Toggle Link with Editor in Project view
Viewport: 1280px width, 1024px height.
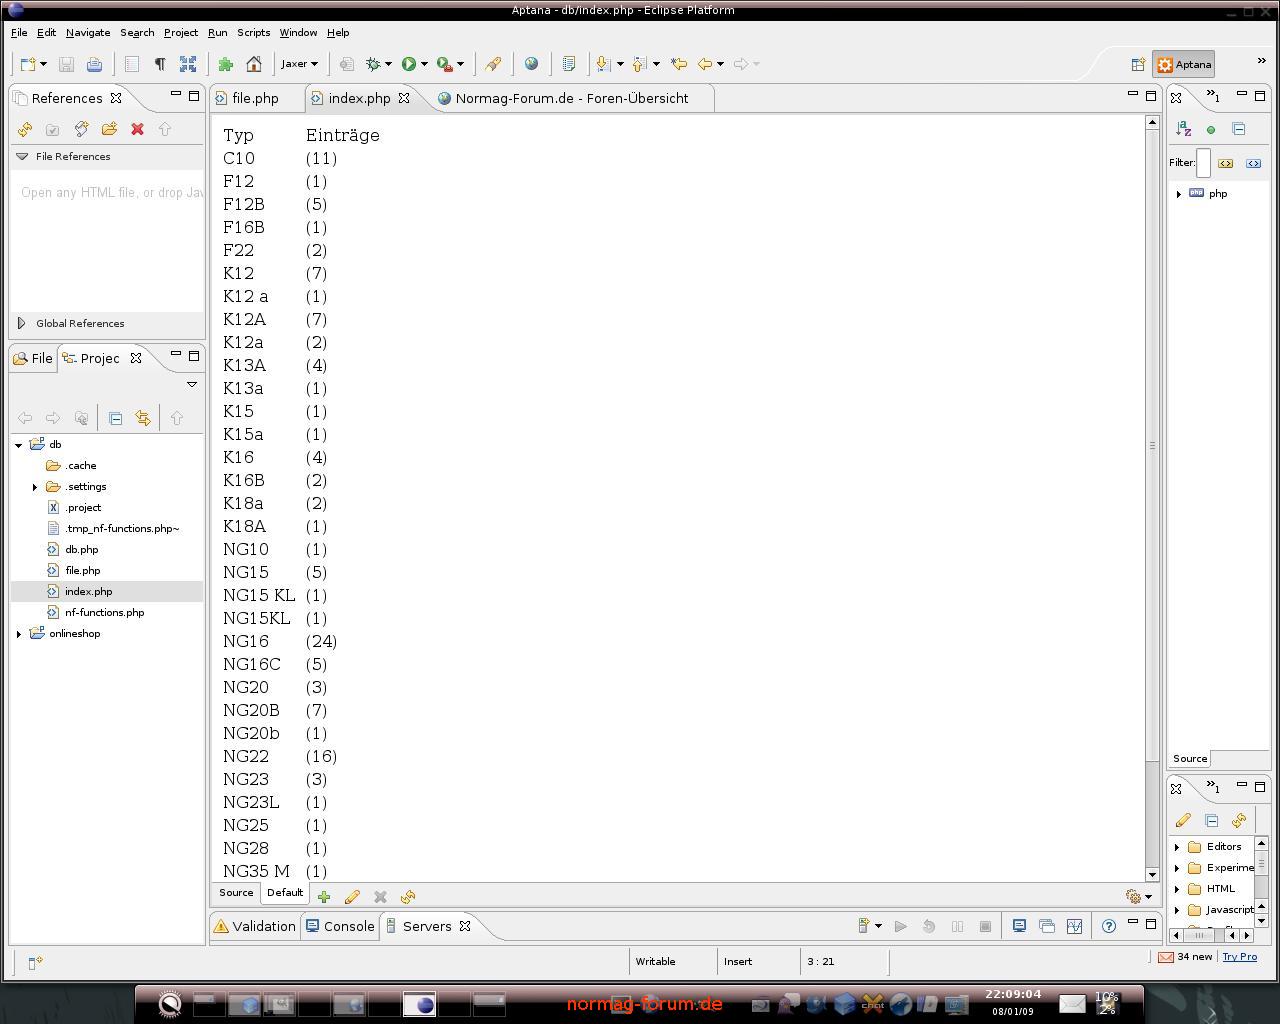[x=143, y=418]
